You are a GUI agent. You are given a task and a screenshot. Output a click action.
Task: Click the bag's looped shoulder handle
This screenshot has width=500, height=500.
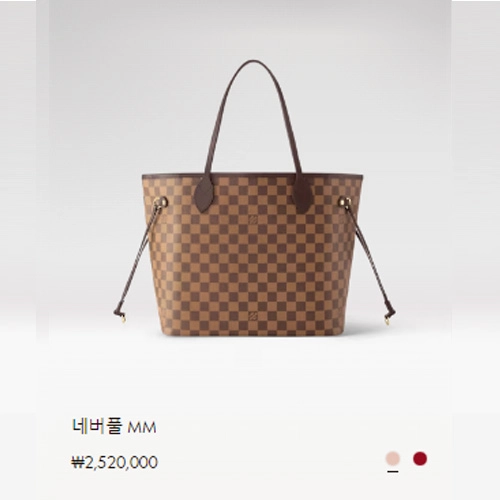[253, 117]
